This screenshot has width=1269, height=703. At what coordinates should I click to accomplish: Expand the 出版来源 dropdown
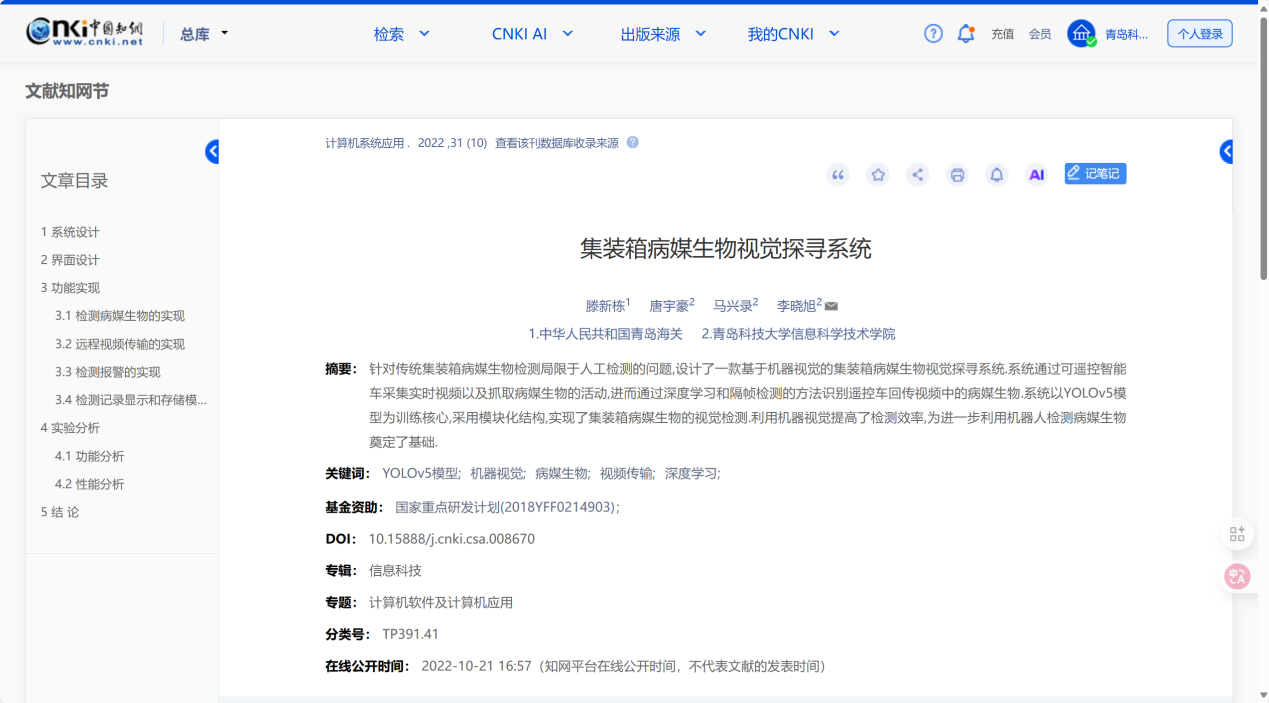click(x=663, y=34)
